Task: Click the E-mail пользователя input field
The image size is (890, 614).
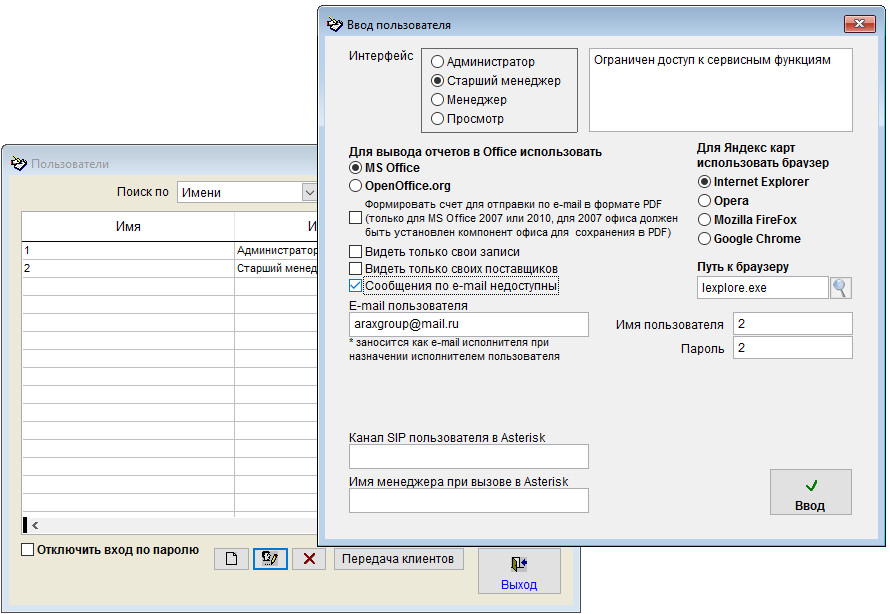Action: point(469,324)
